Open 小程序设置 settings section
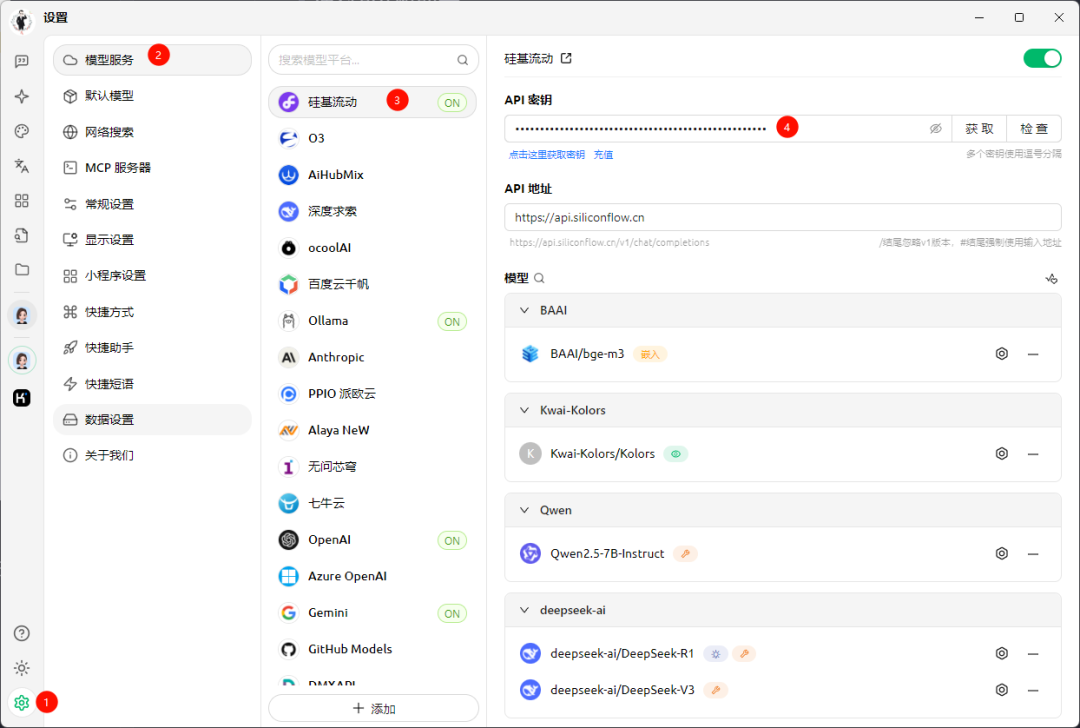 [152, 275]
